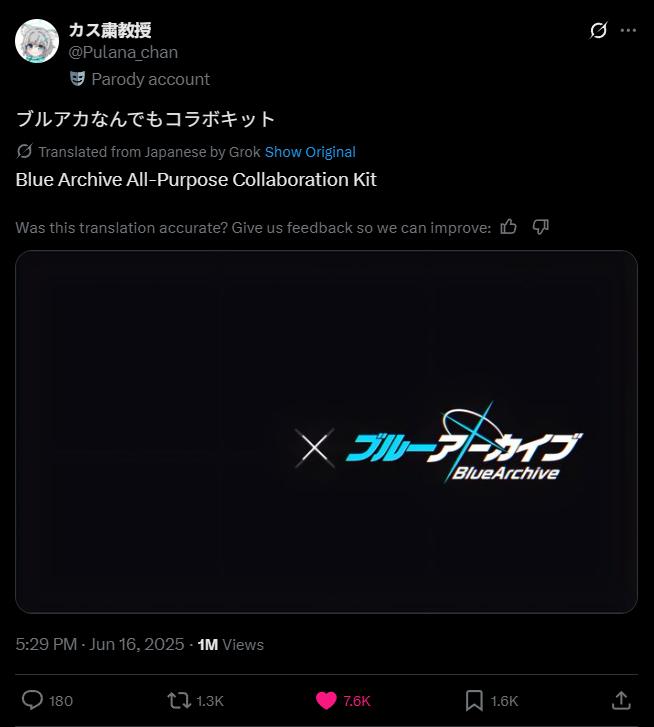Click the @Pulana_chan handle
Screen dimensions: 654x727
point(123,52)
